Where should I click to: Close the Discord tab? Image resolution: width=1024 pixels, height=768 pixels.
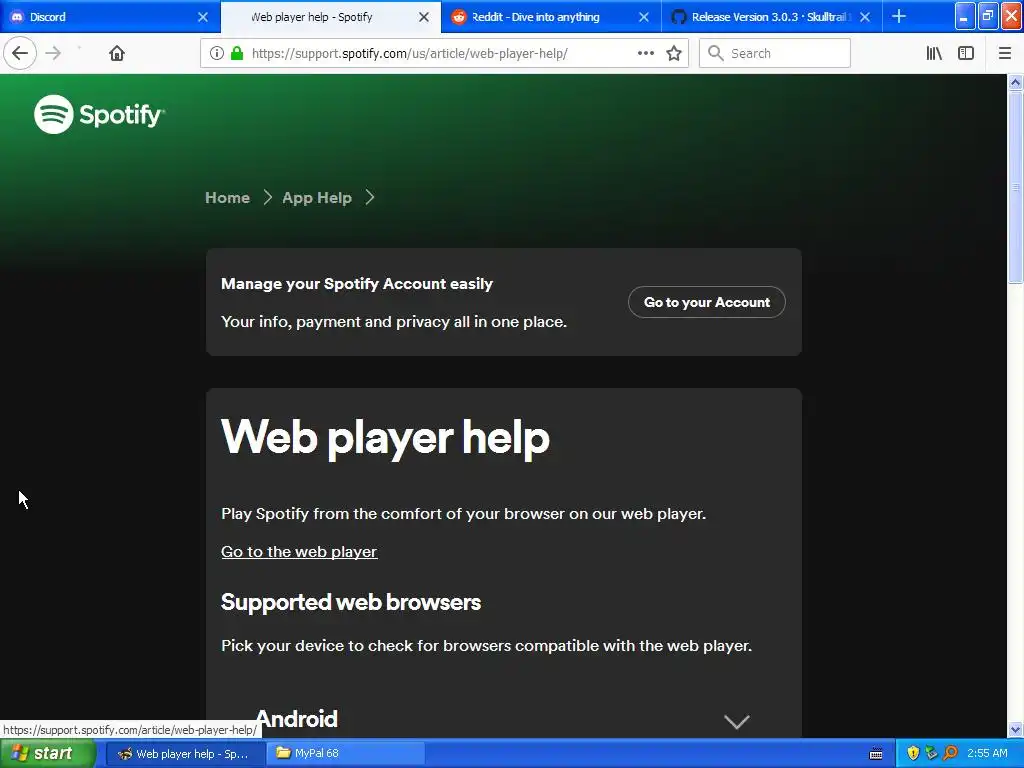click(203, 17)
